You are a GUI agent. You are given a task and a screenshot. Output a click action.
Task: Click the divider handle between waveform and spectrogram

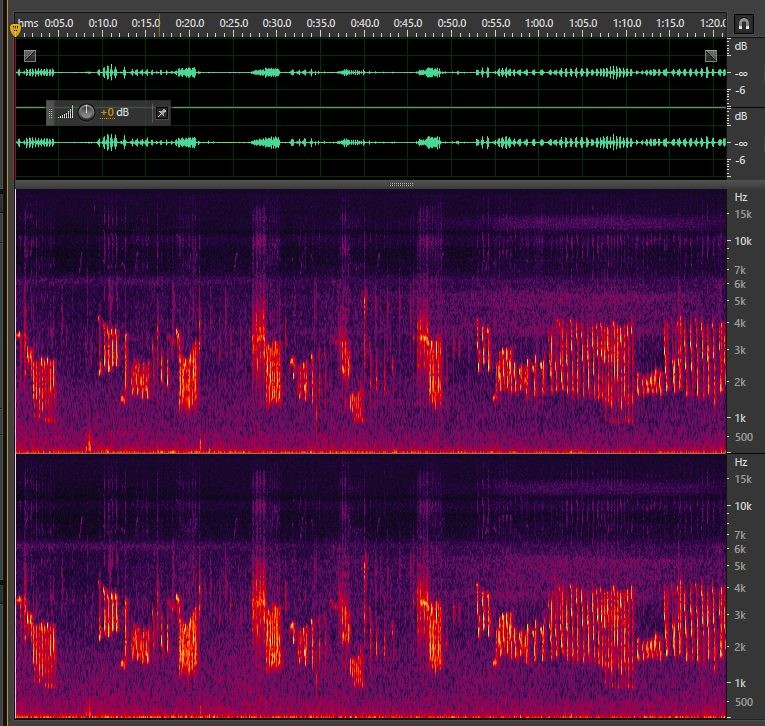[x=401, y=184]
